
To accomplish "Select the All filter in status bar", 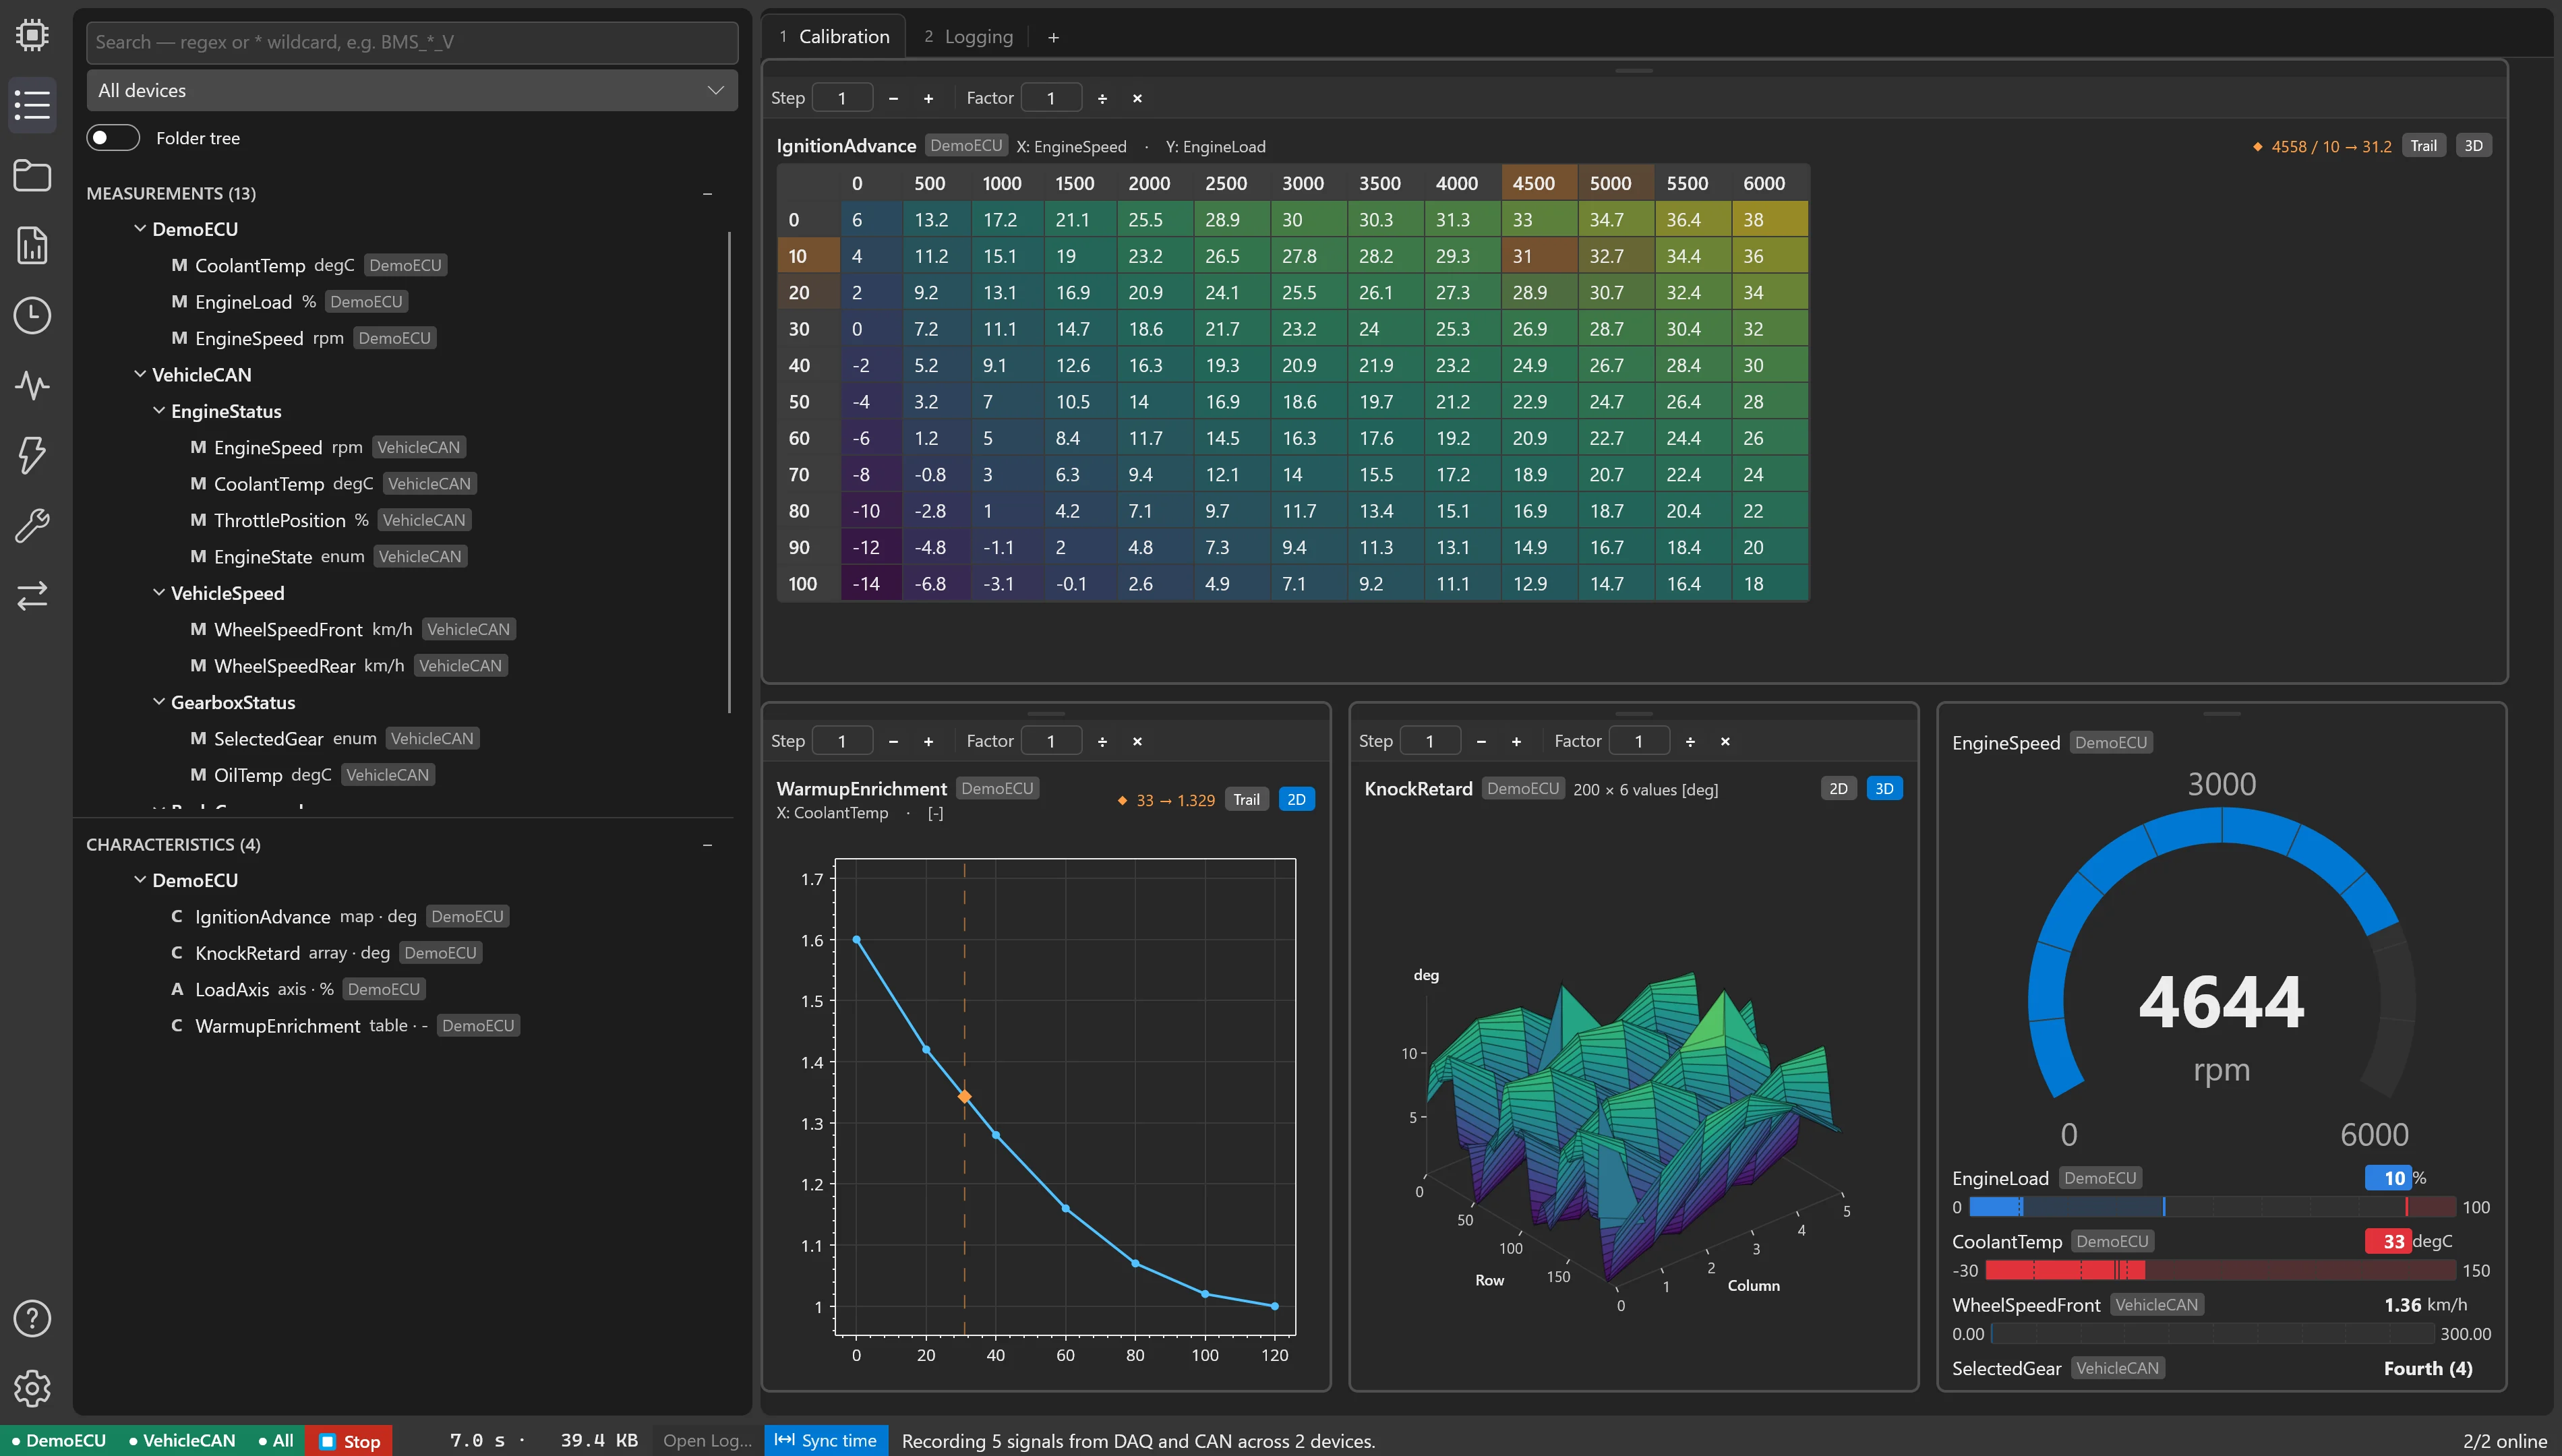I will (x=275, y=1440).
